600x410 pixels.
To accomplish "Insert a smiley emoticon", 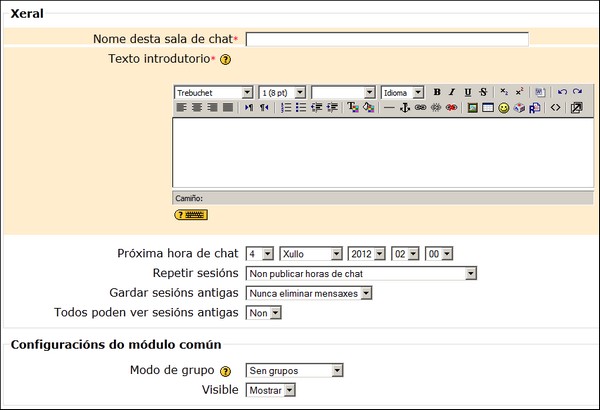I will [504, 108].
